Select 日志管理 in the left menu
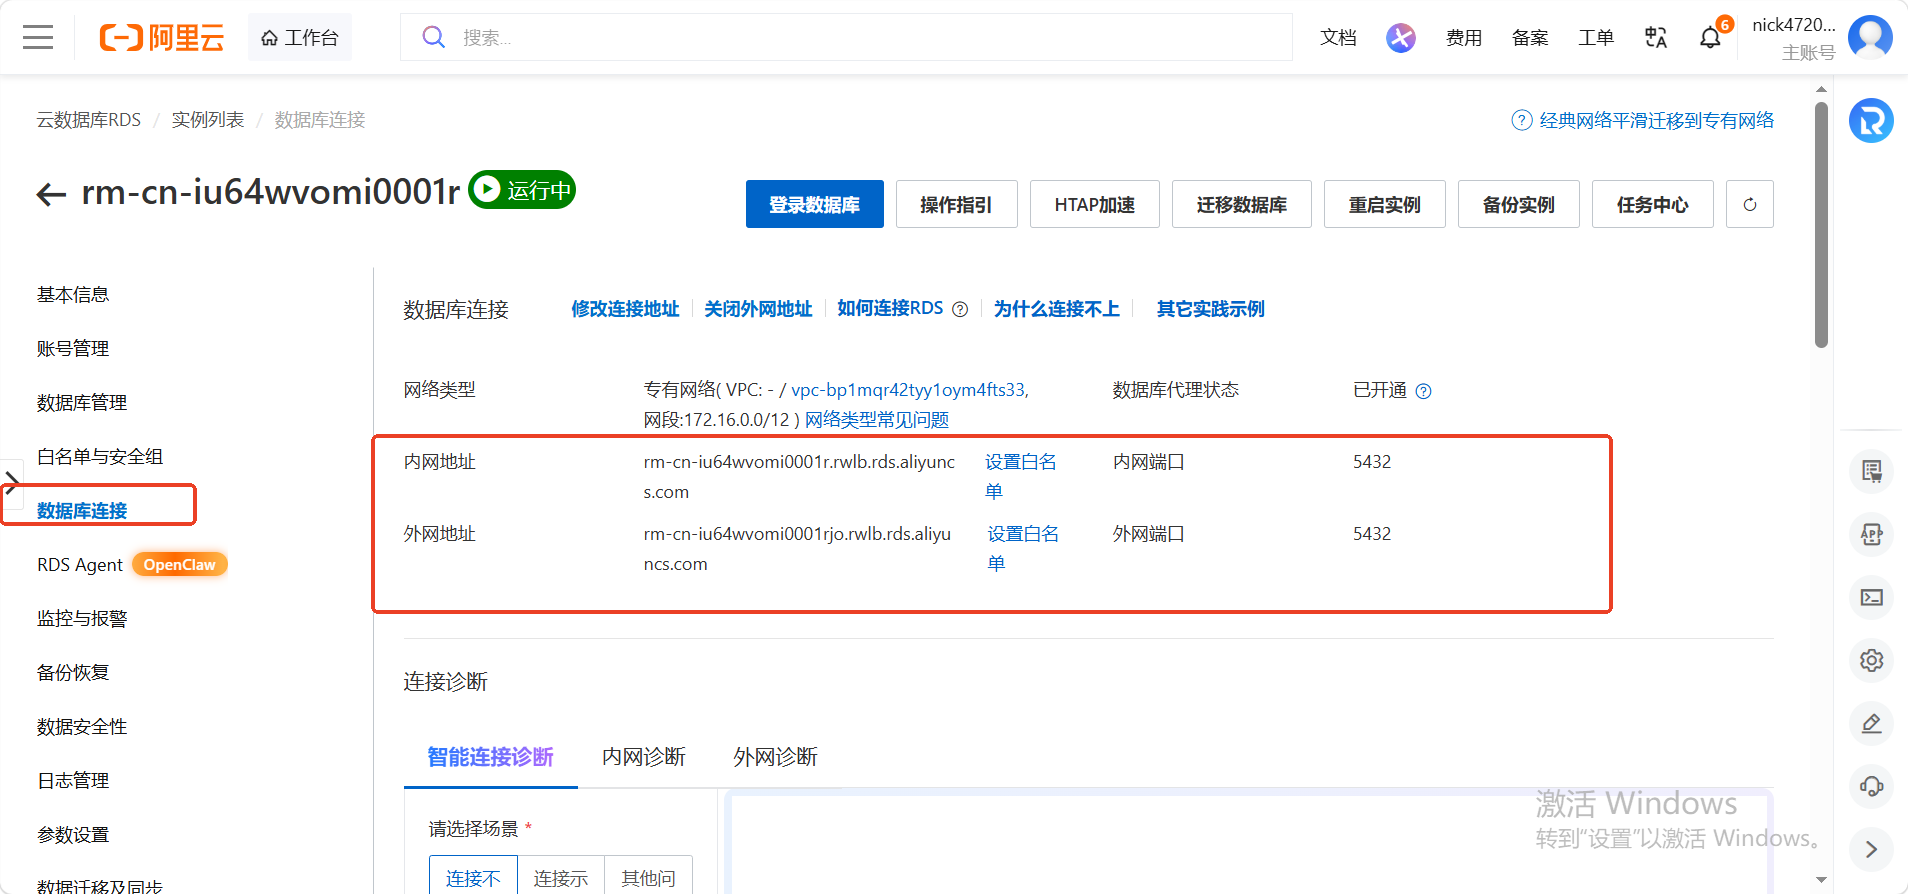Screen dimensions: 1908x894 [73, 781]
